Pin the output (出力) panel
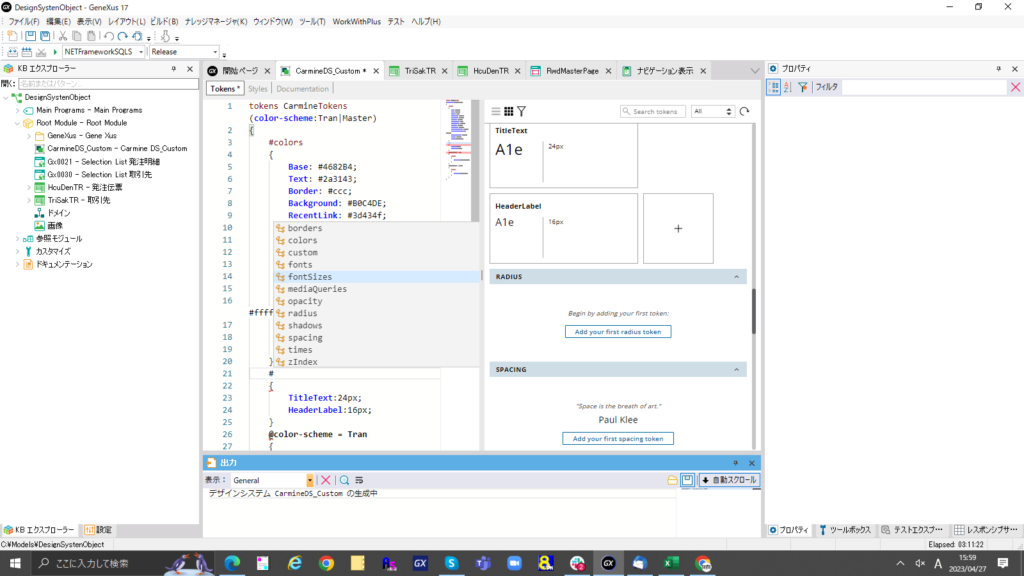The image size is (1024, 576). [735, 463]
